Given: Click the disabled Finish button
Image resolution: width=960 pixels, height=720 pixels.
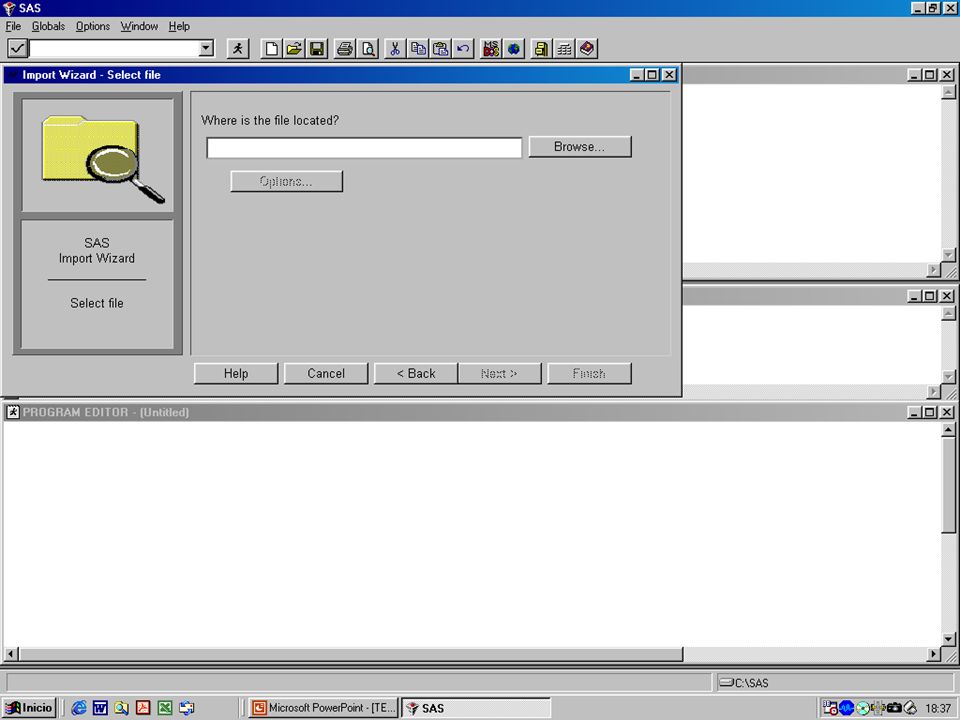Looking at the screenshot, I should (589, 373).
